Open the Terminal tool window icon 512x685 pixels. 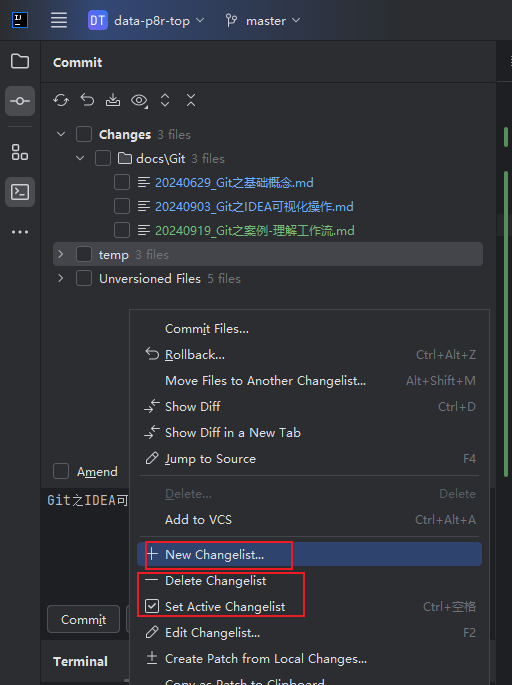[20, 192]
